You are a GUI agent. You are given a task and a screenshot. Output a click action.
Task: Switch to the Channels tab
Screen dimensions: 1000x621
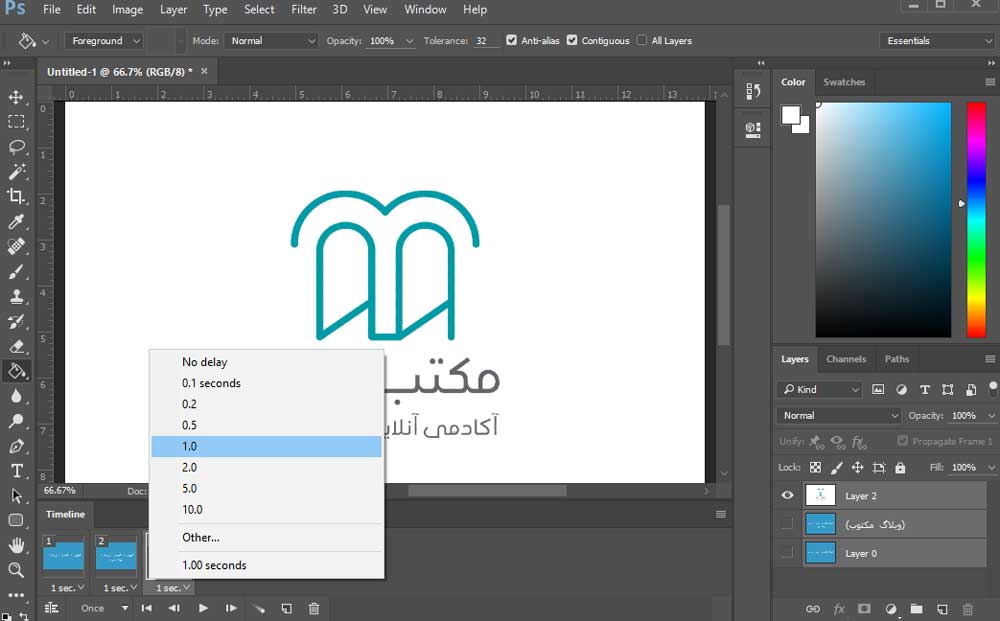click(x=846, y=359)
